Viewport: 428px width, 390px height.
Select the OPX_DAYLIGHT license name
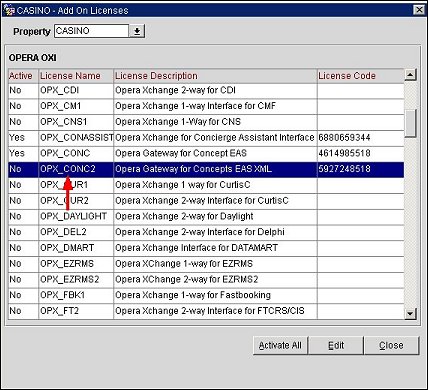coord(74,216)
